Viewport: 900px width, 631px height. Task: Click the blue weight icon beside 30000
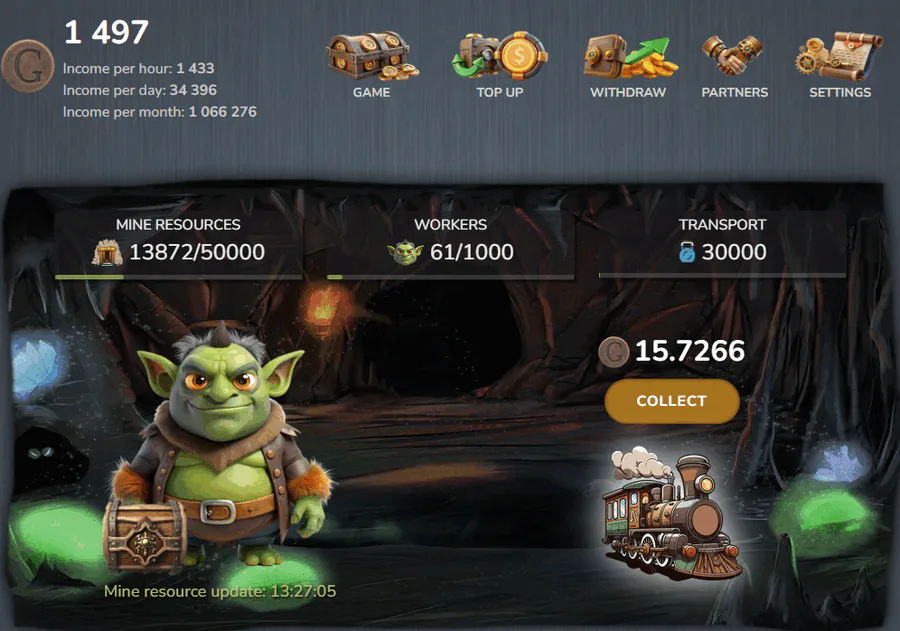(x=686, y=252)
